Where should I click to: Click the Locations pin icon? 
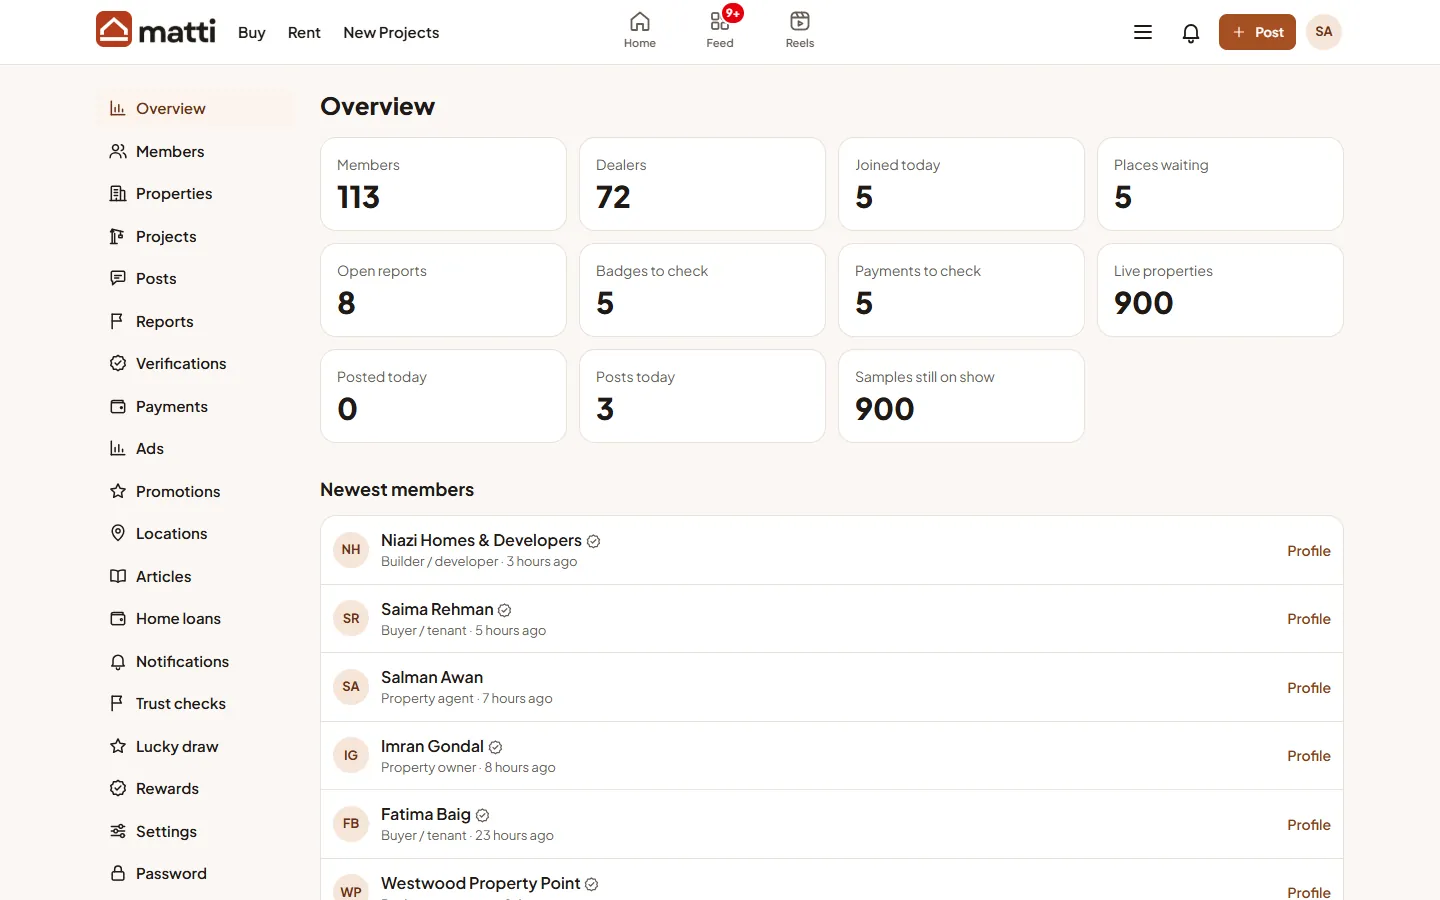coord(118,533)
